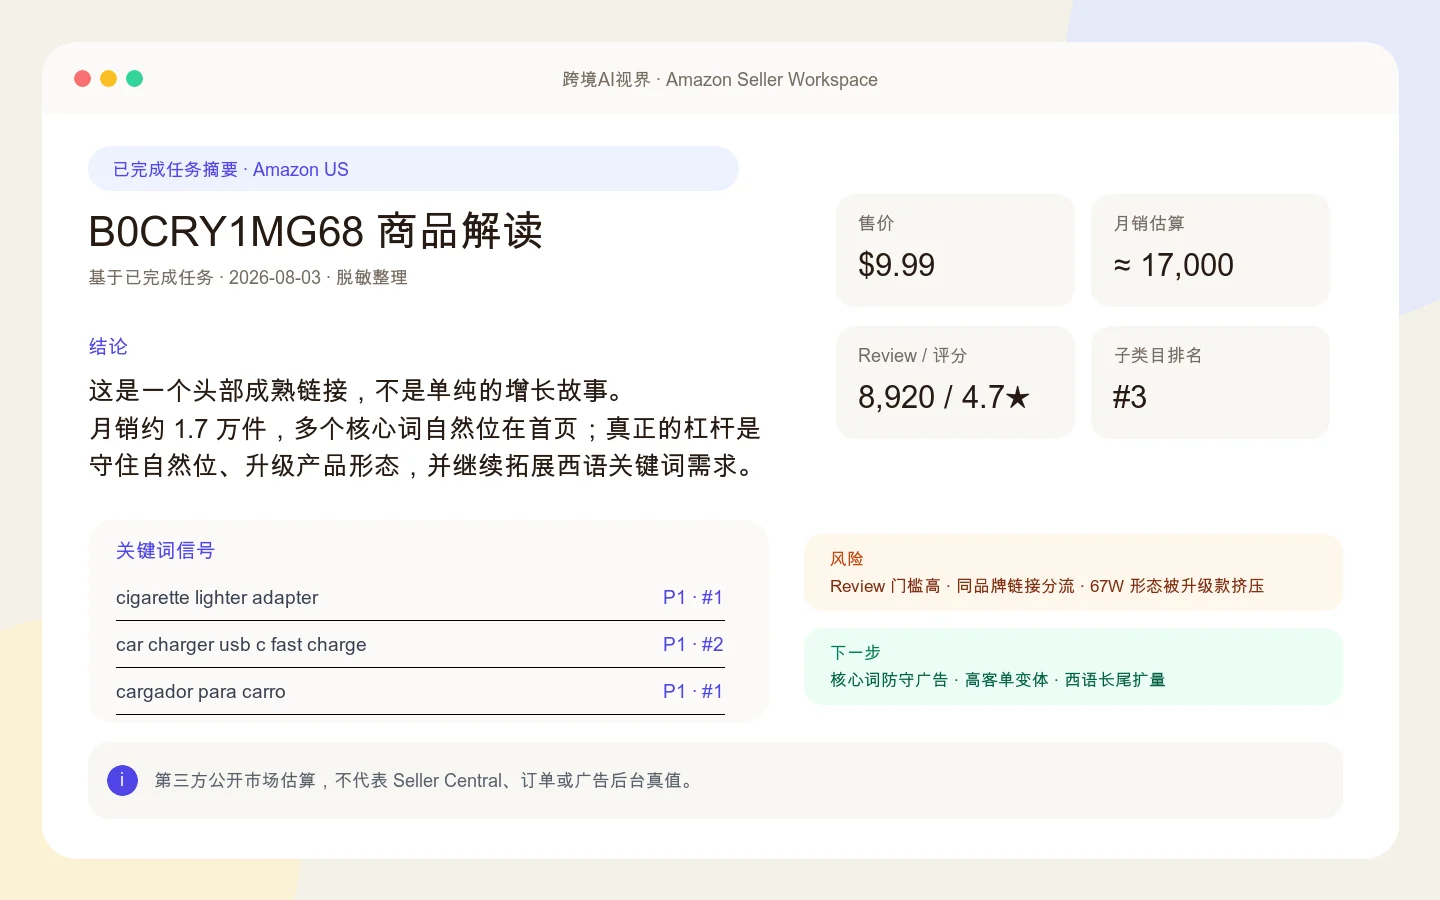Click the 'P1 · #2' rank value
Screen dimensions: 1440x900
tap(693, 644)
